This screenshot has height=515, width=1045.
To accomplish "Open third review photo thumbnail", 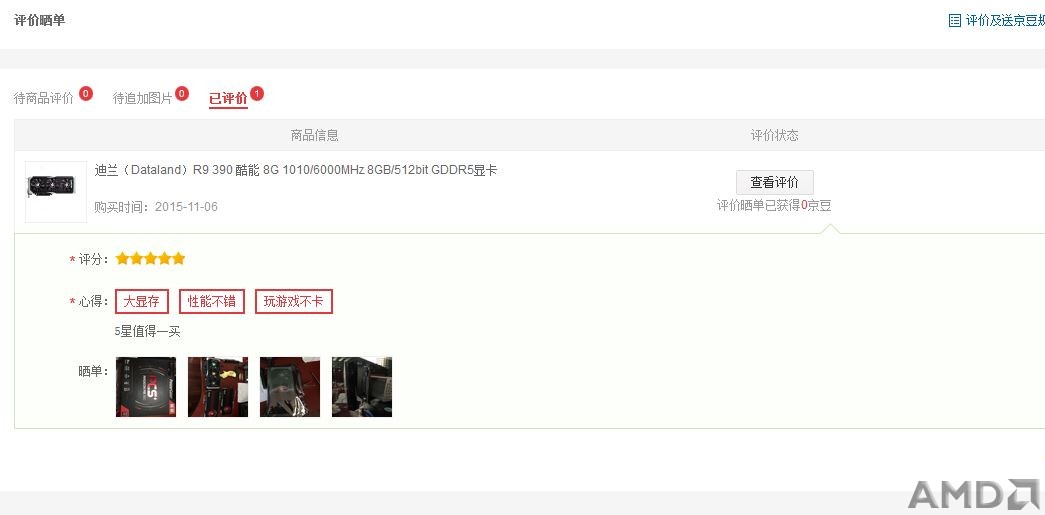I will (x=290, y=387).
